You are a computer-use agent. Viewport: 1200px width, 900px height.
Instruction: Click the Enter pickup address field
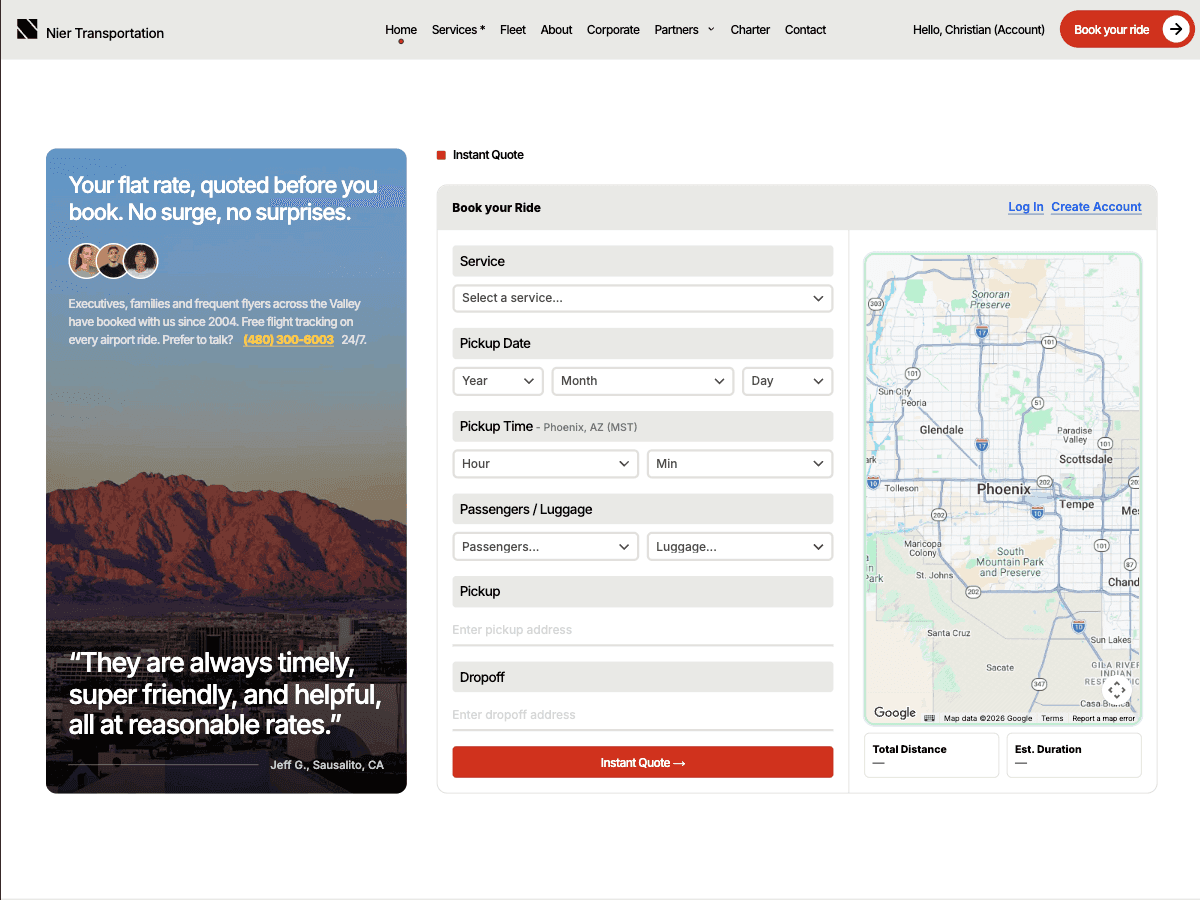(x=643, y=630)
